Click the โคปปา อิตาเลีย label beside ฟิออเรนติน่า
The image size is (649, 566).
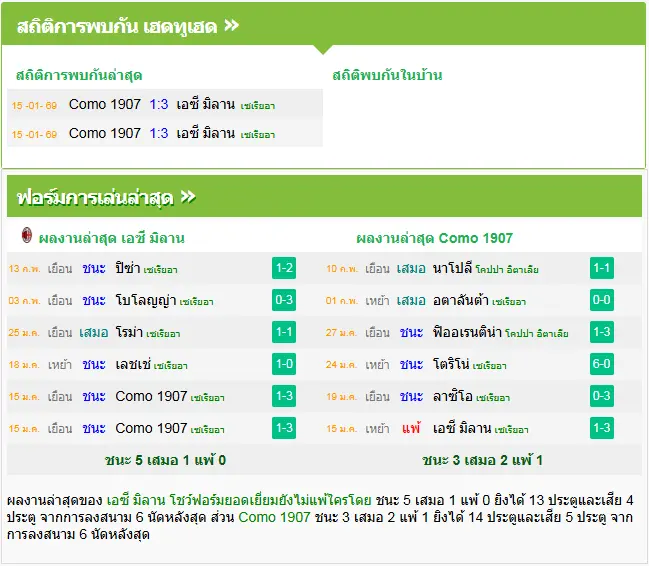pyautogui.click(x=536, y=334)
